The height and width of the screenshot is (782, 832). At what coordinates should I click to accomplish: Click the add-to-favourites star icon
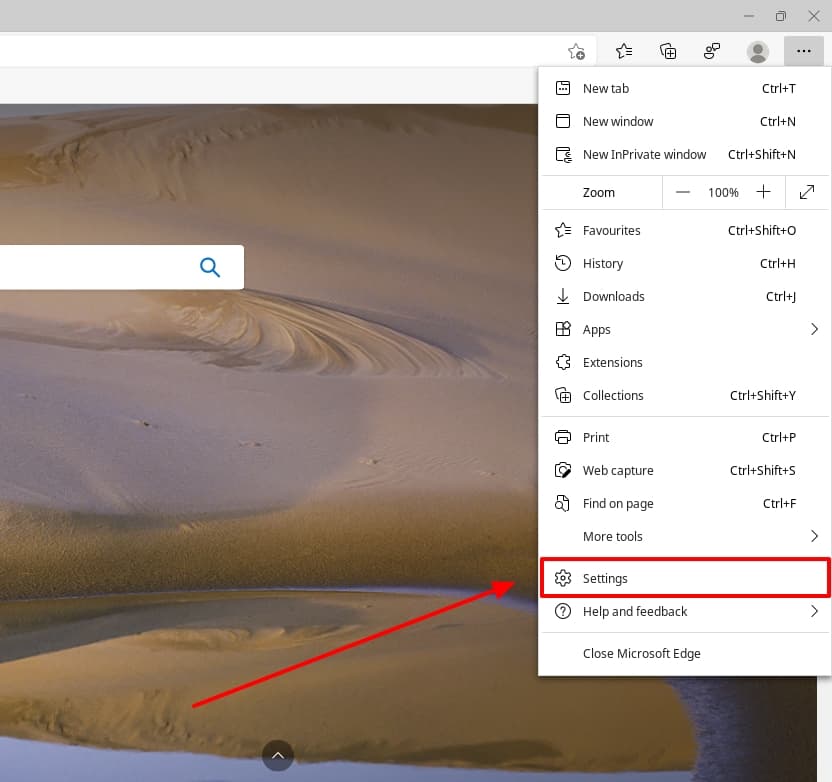[x=576, y=51]
